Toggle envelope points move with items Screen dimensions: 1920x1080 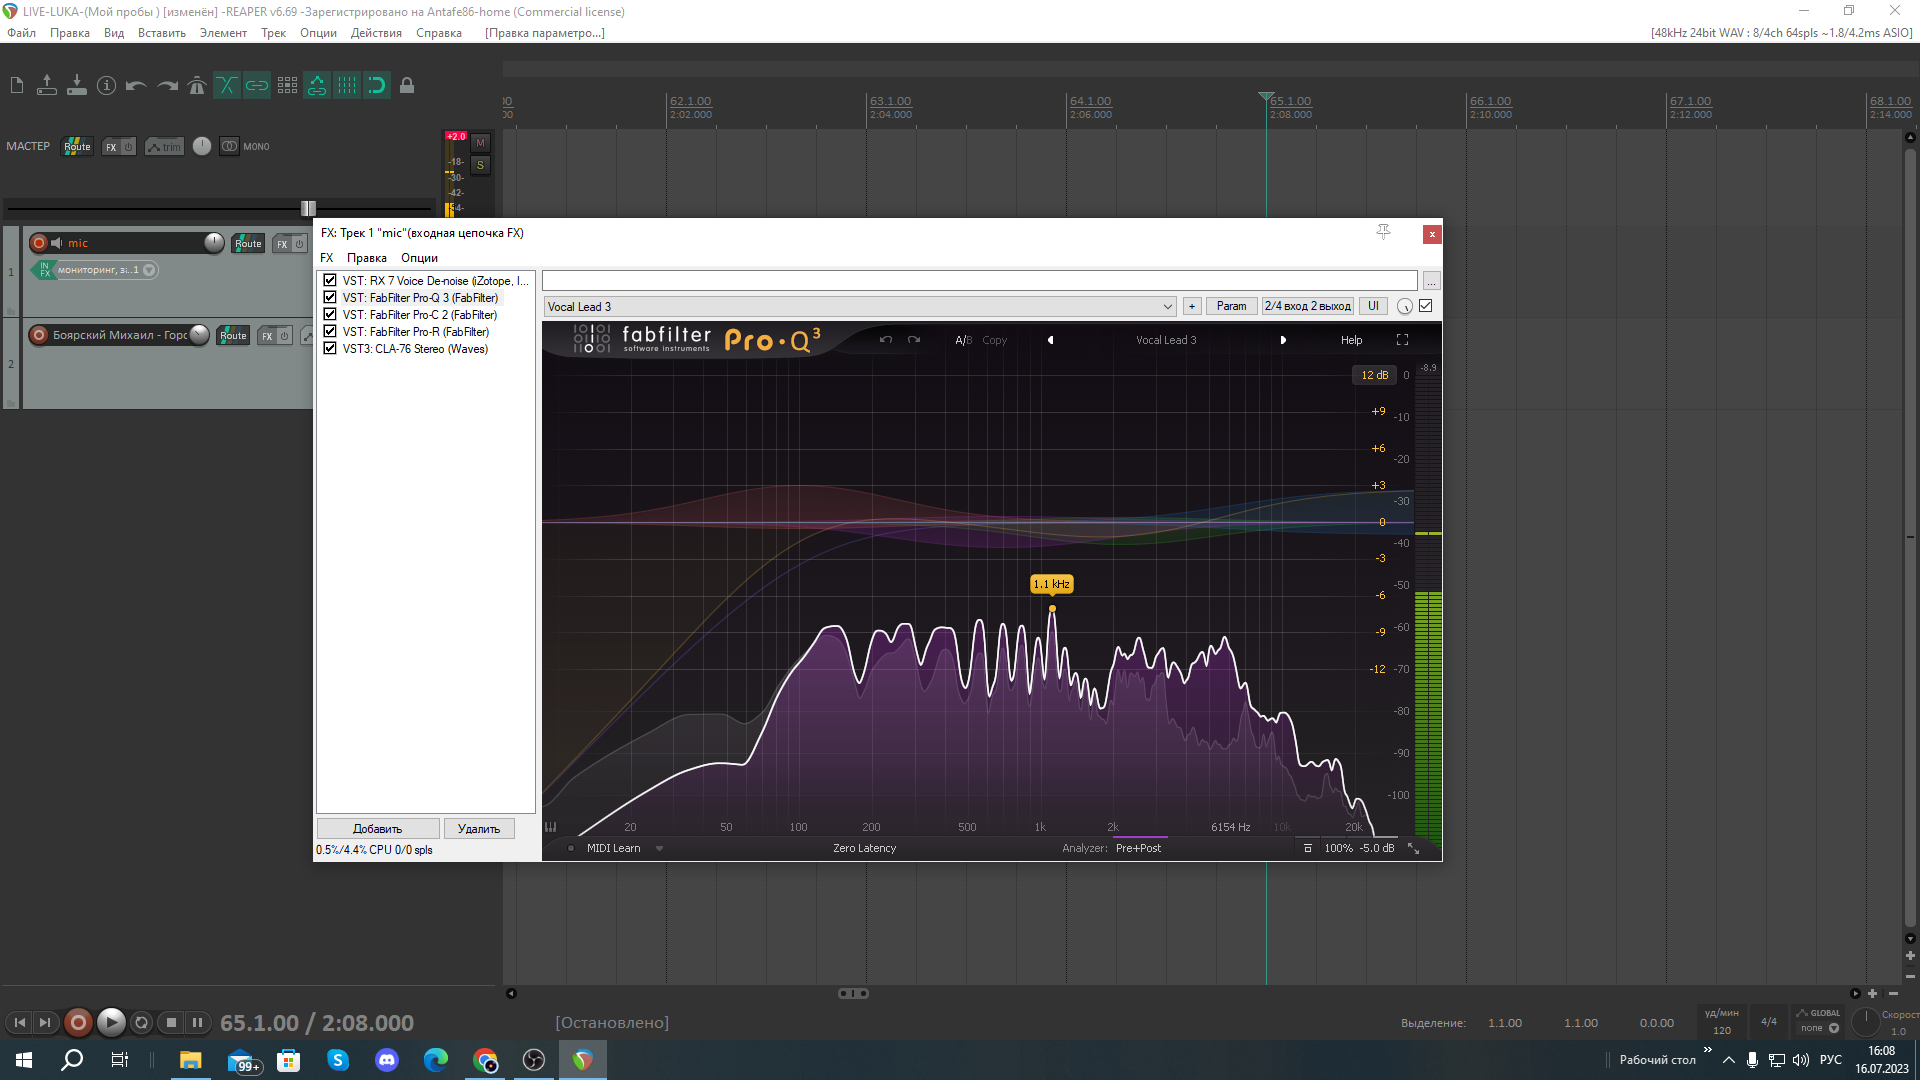point(317,86)
